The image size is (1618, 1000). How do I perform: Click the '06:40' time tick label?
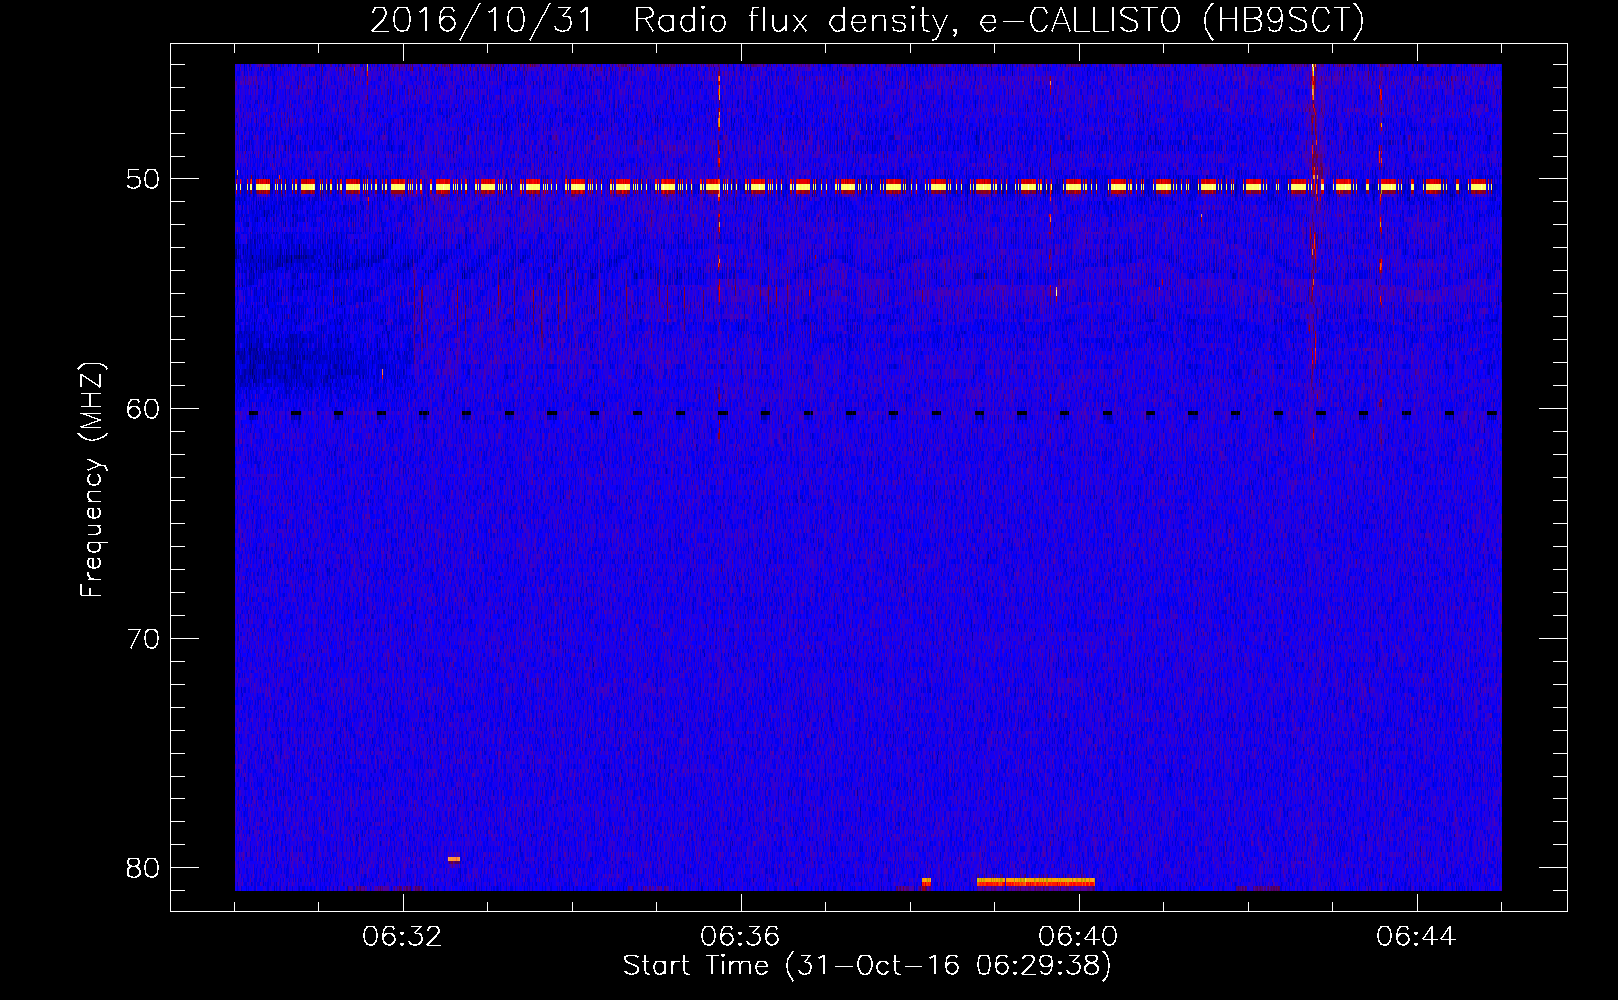coord(1078,937)
